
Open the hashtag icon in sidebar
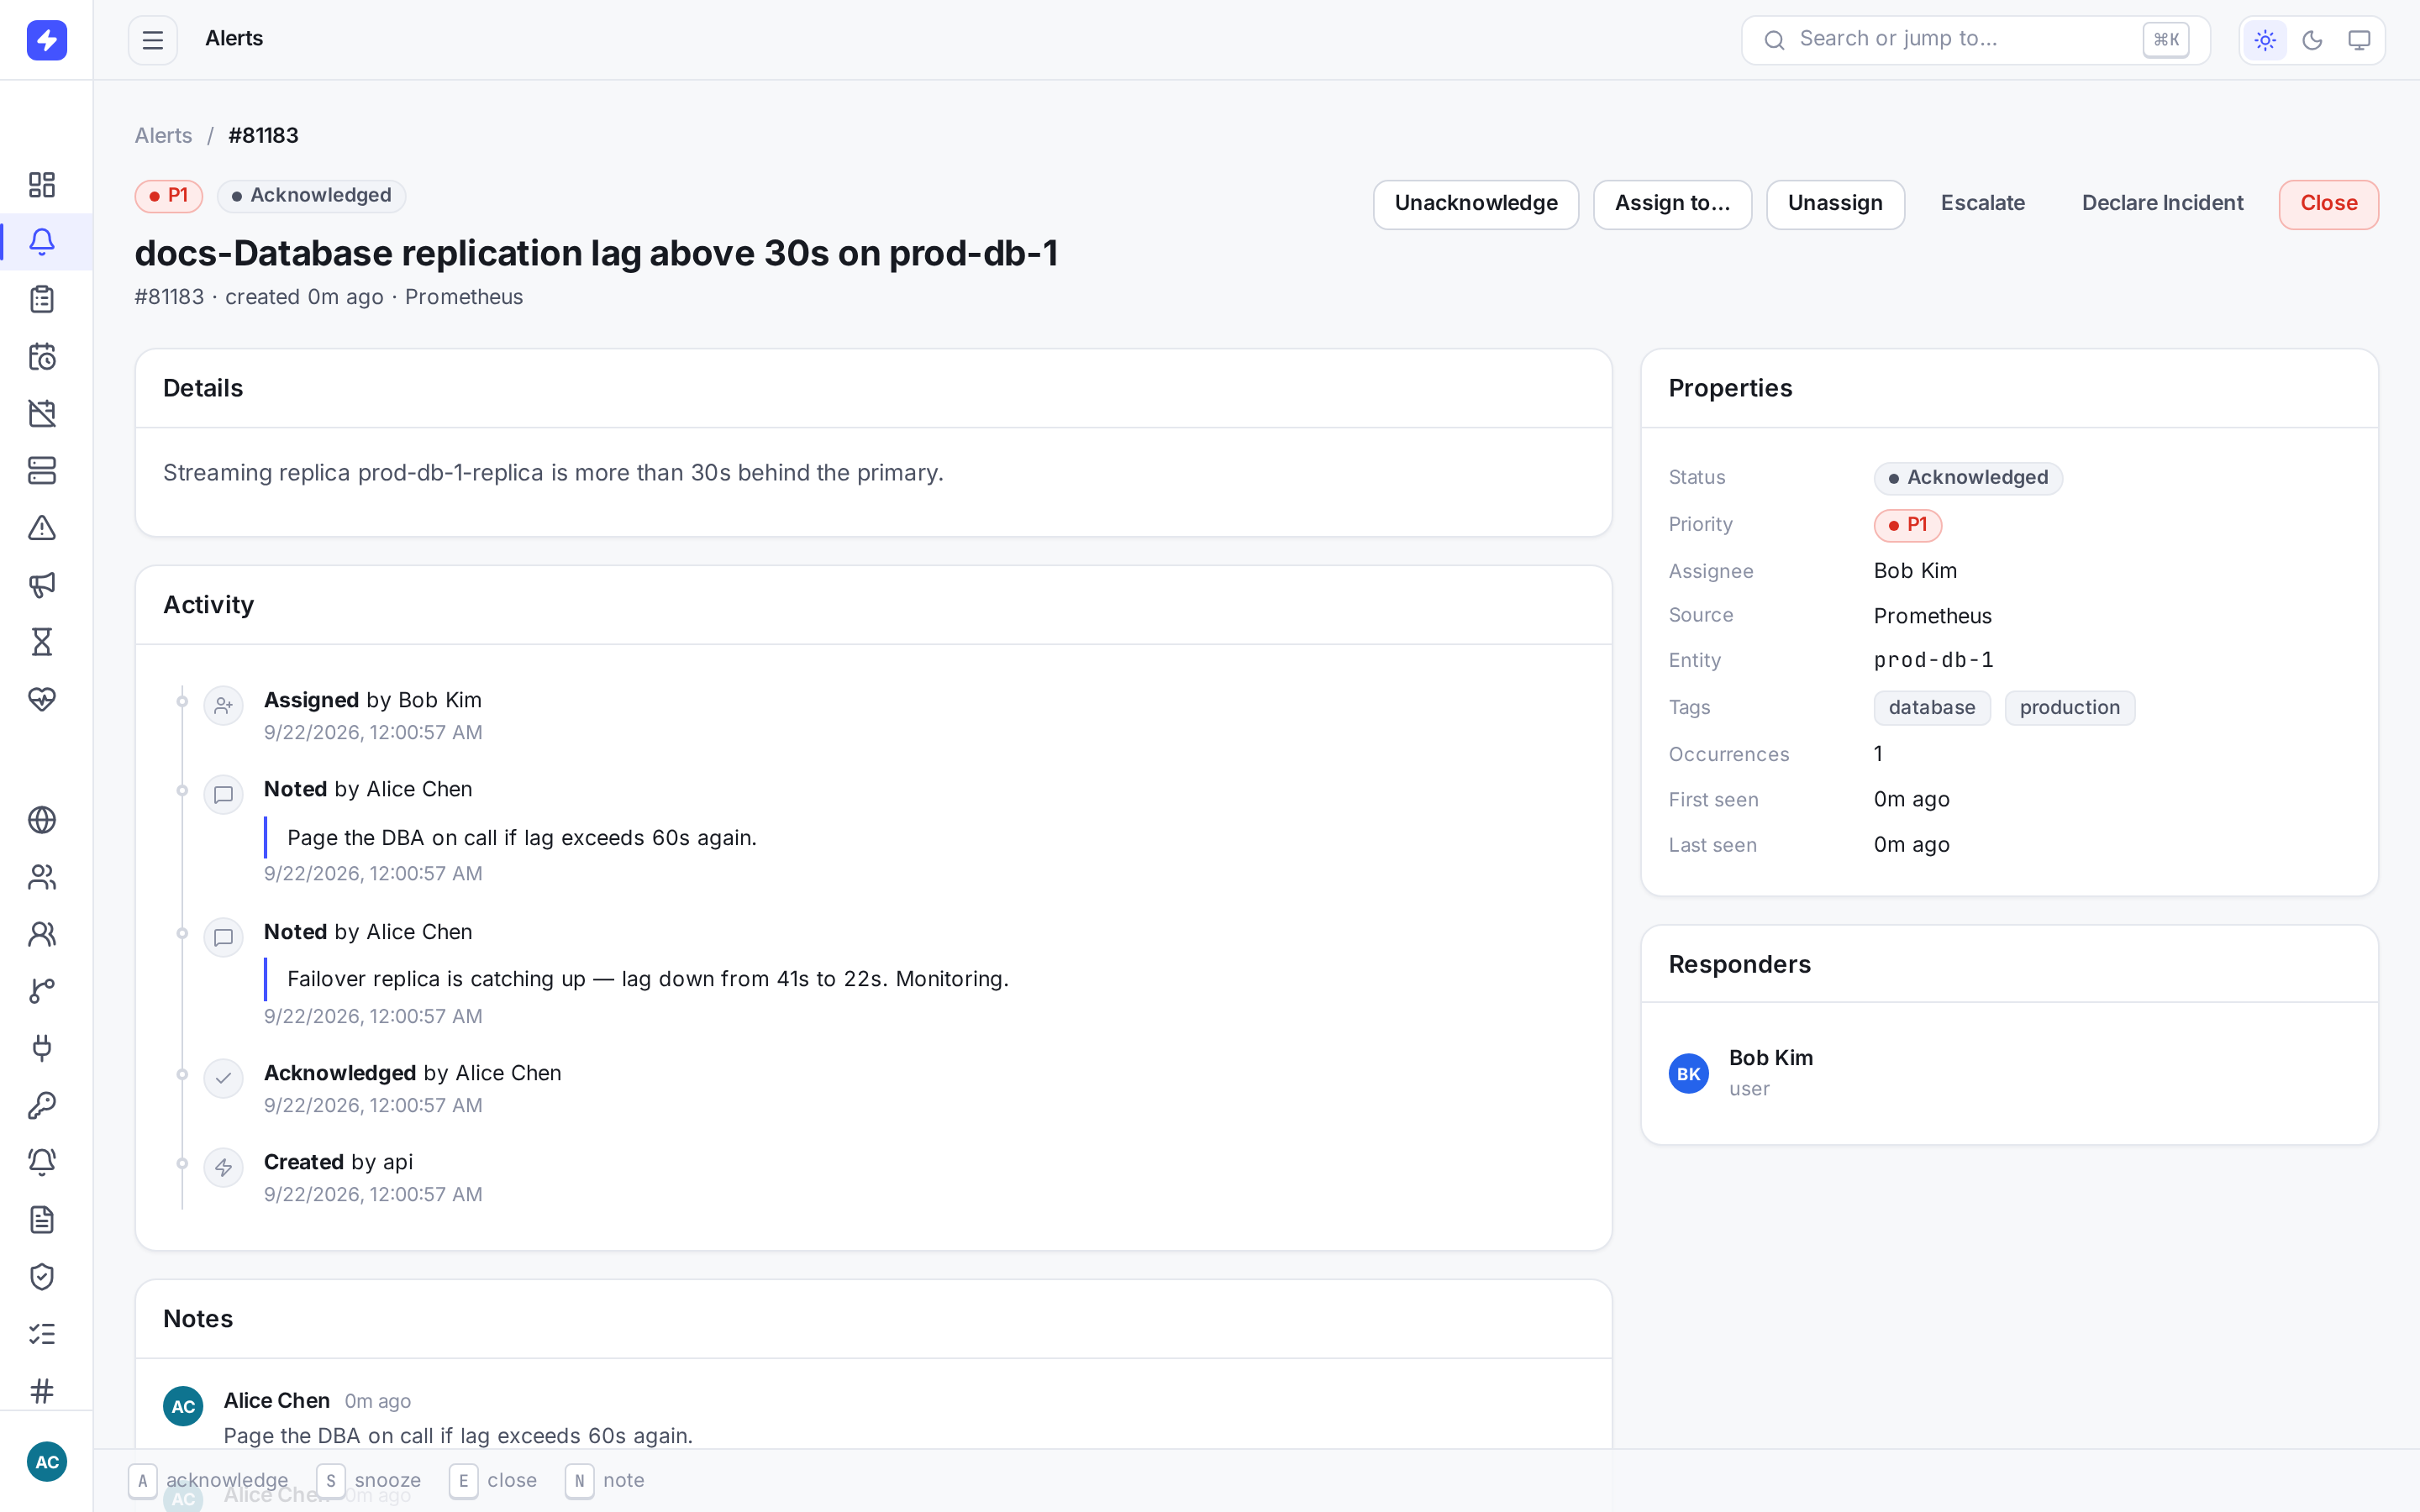pyautogui.click(x=42, y=1390)
